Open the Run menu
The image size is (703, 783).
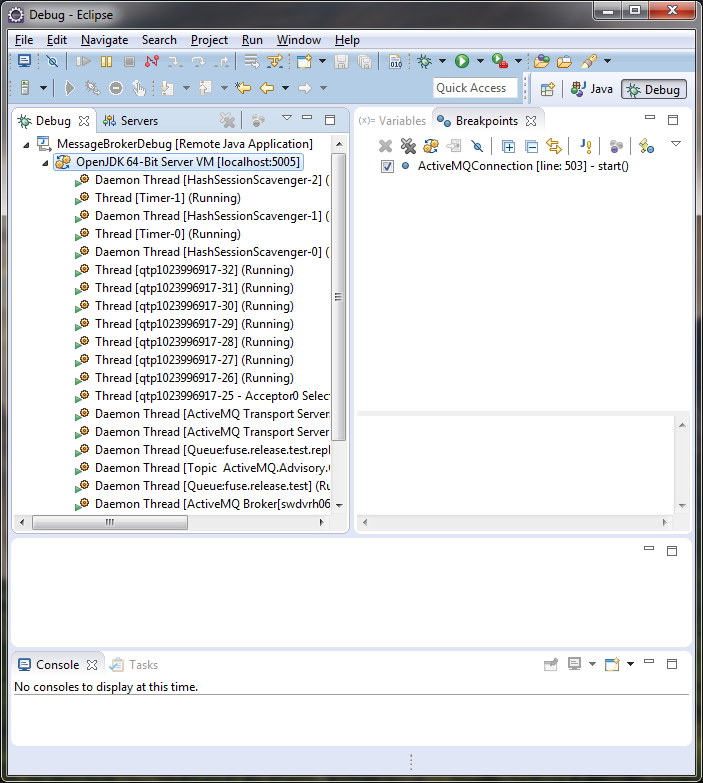[x=252, y=40]
